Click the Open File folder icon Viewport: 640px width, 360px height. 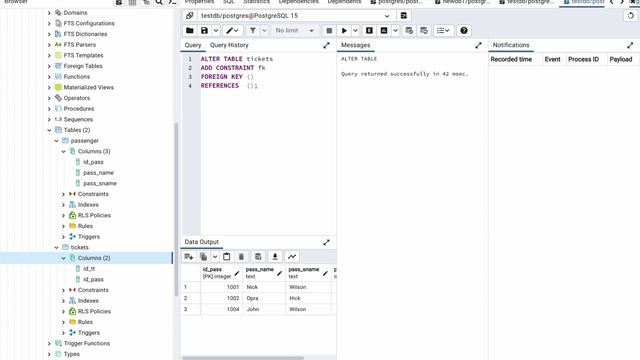coord(190,31)
